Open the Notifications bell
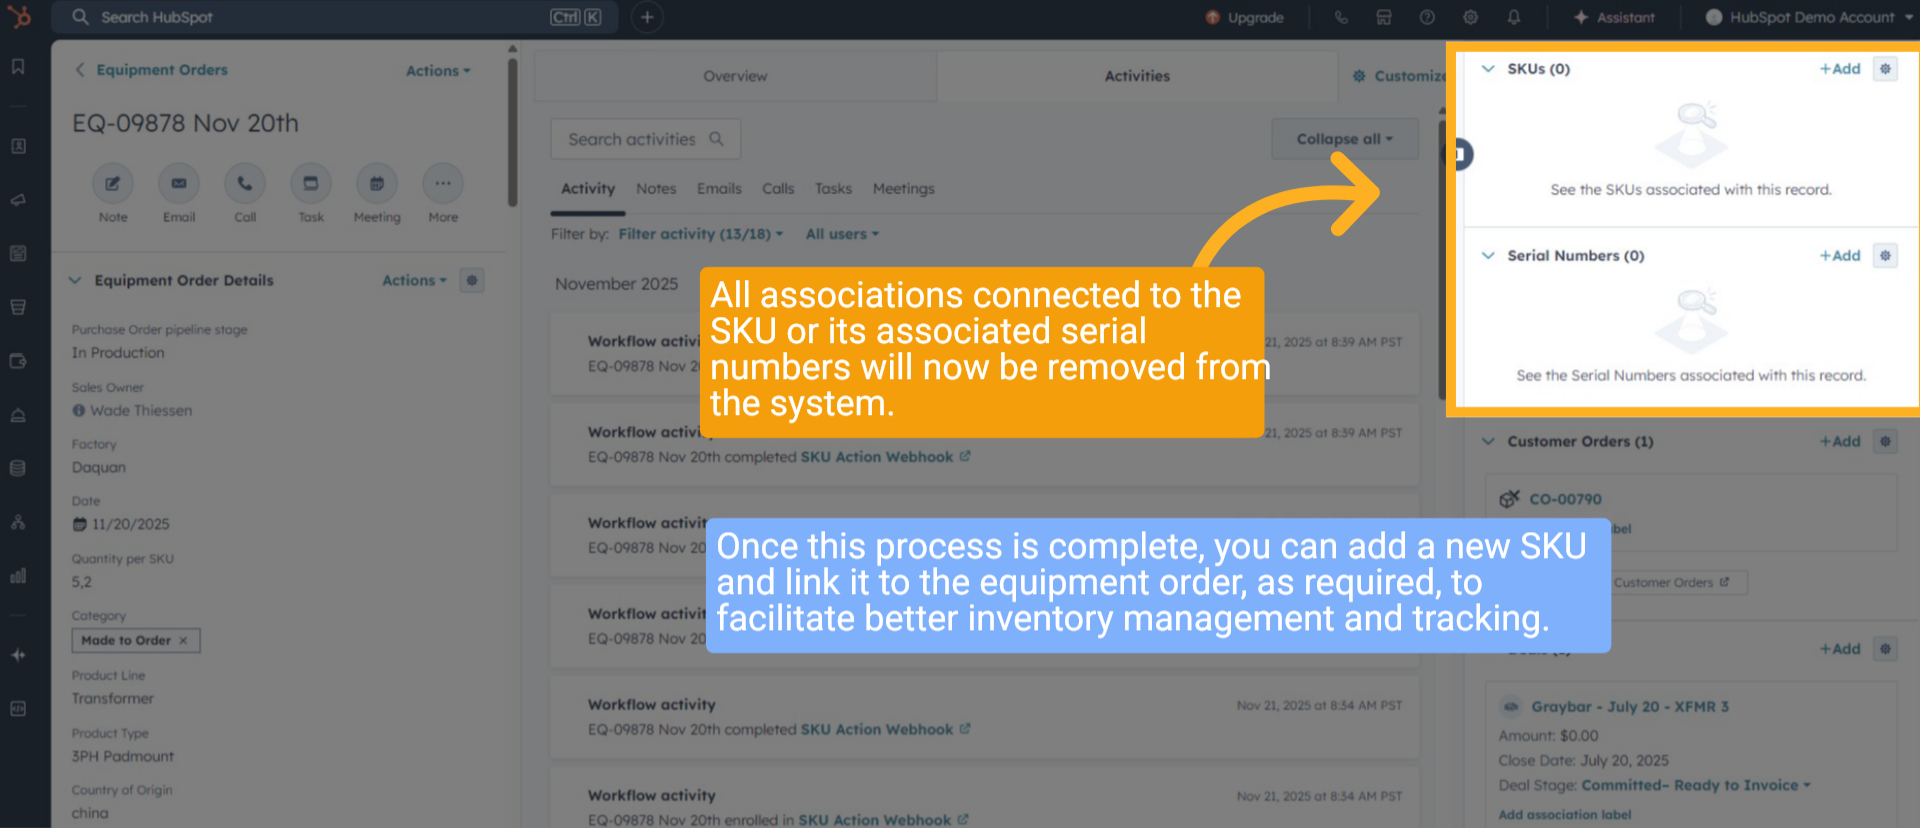Screen dimensions: 1920x828 pyautogui.click(x=1514, y=17)
